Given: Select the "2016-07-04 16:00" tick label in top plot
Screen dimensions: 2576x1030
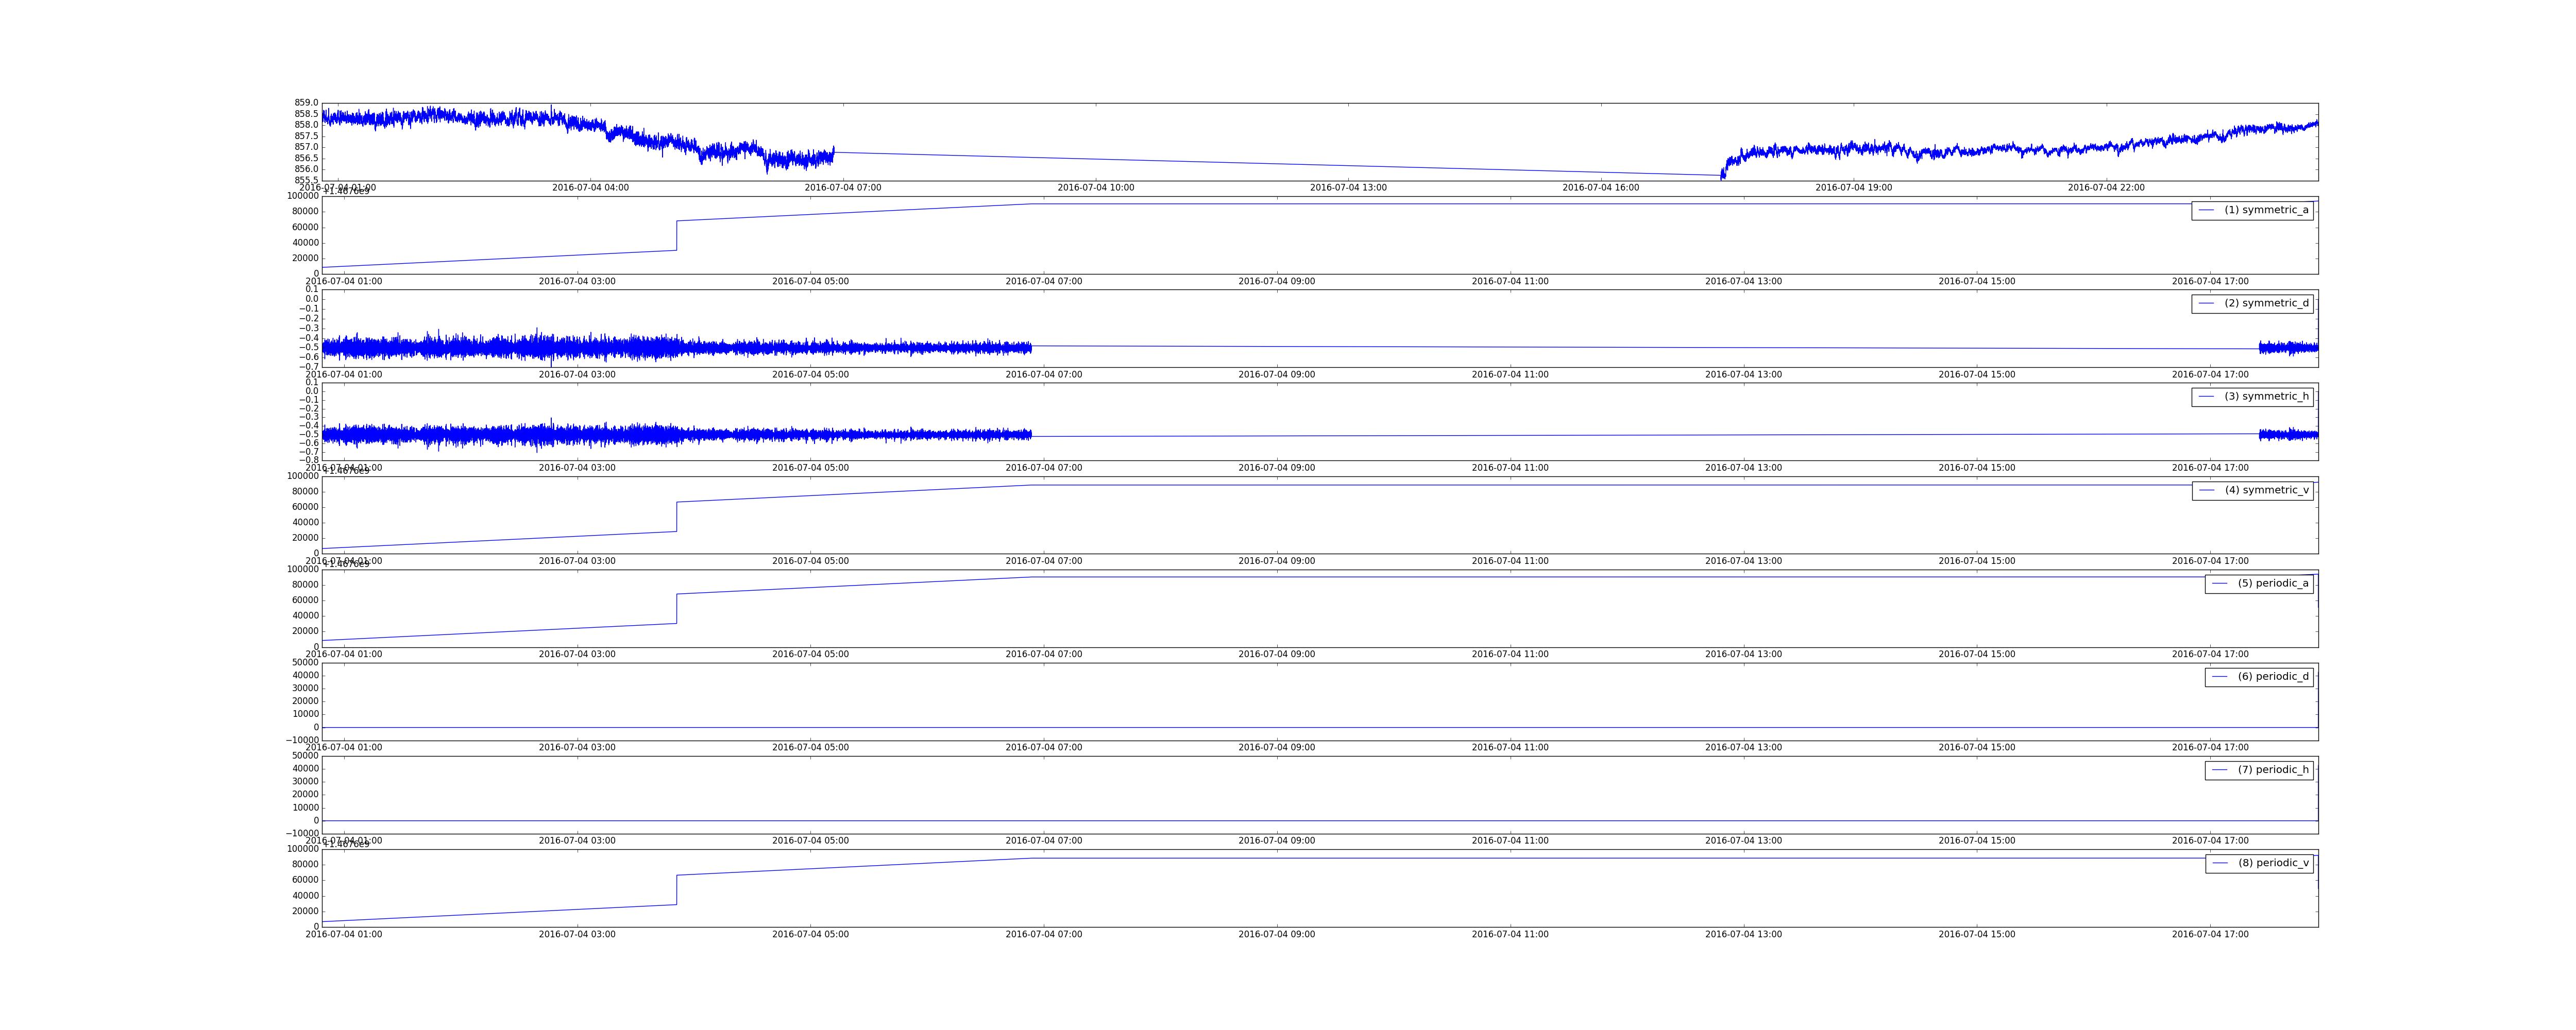Looking at the screenshot, I should [1601, 188].
